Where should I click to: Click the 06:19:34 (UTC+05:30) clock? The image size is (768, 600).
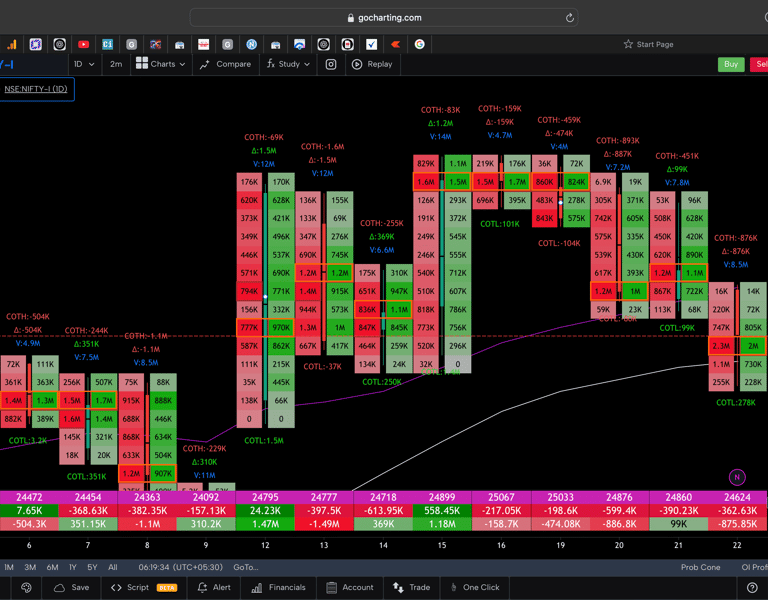tap(180, 567)
